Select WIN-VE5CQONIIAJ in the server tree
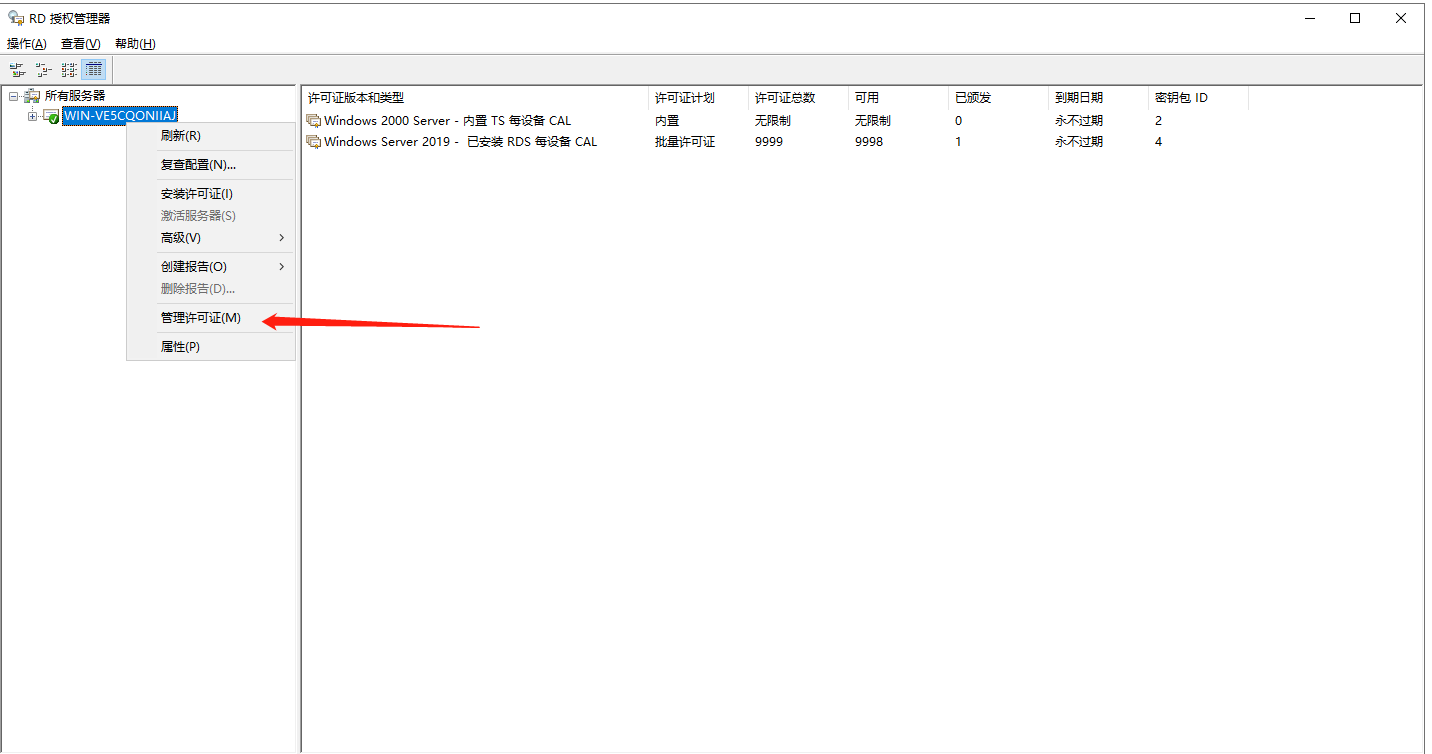This screenshot has width=1432, height=754. click(120, 116)
